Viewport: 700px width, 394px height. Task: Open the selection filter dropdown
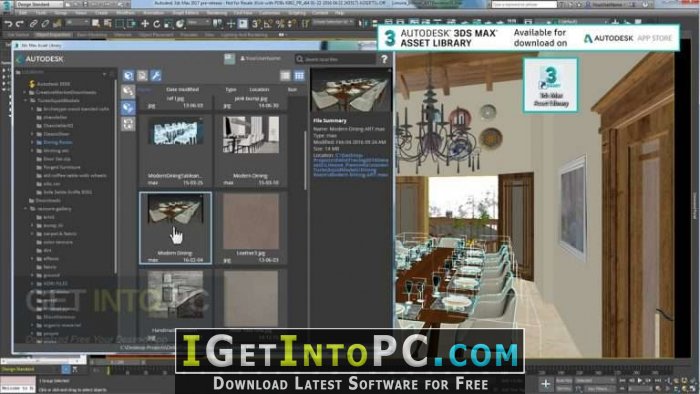[x=77, y=23]
